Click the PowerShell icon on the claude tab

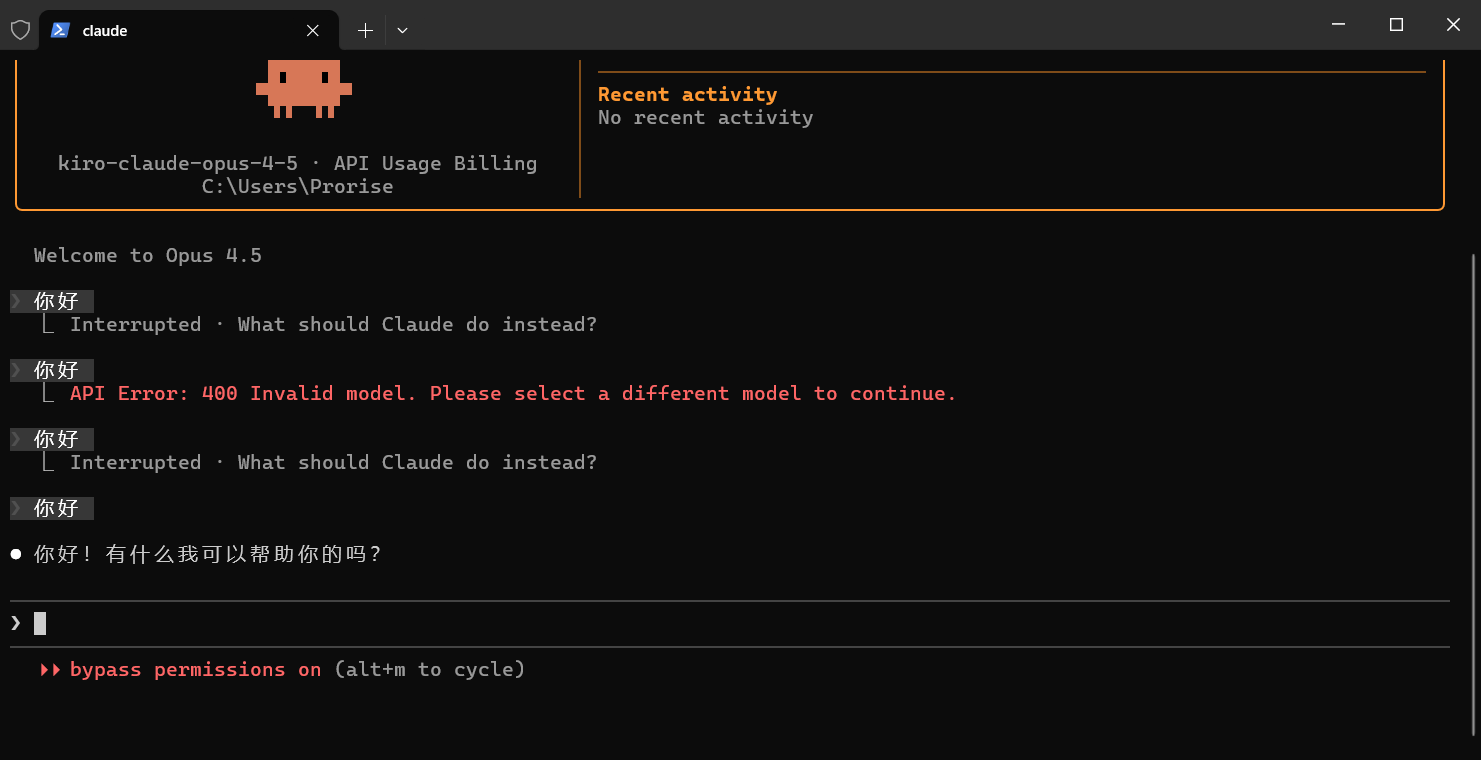60,30
